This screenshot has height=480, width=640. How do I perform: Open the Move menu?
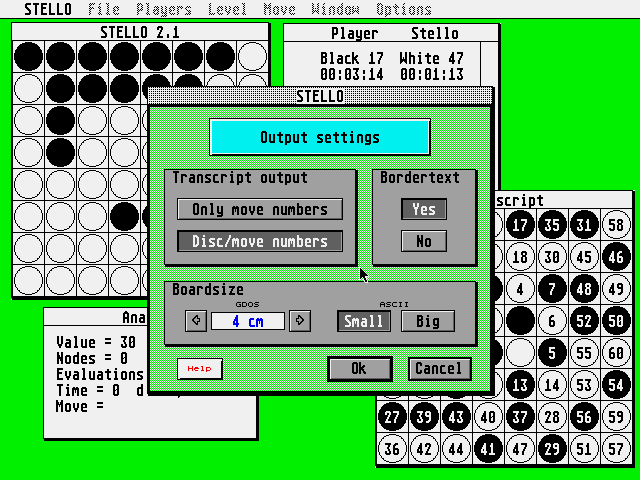point(279,9)
